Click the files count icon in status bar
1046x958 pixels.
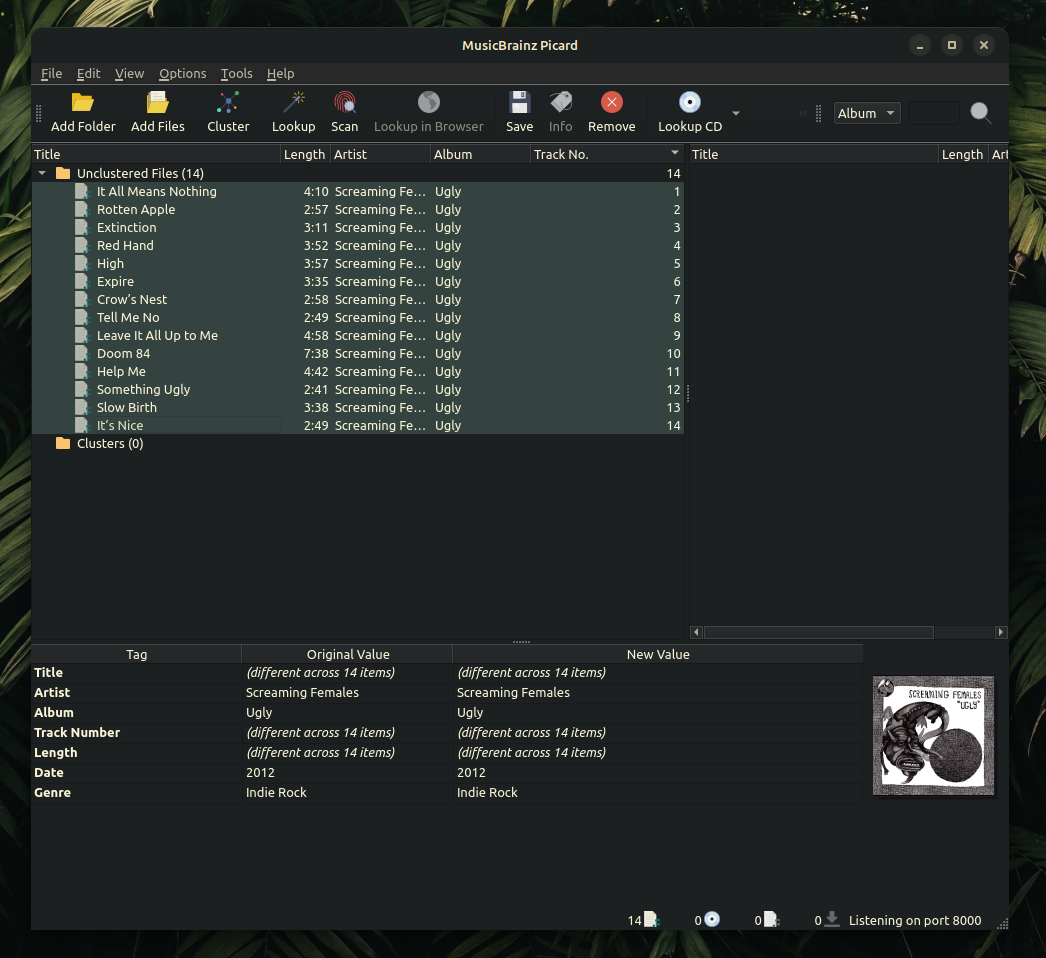pyautogui.click(x=652, y=920)
